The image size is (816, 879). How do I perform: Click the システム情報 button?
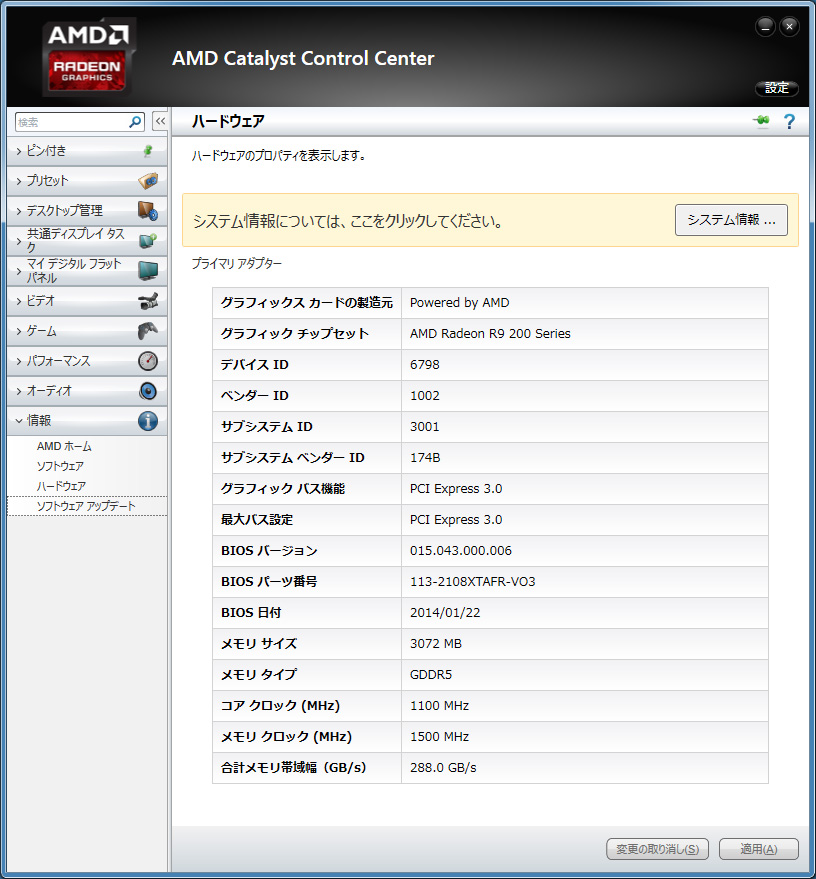coord(731,220)
